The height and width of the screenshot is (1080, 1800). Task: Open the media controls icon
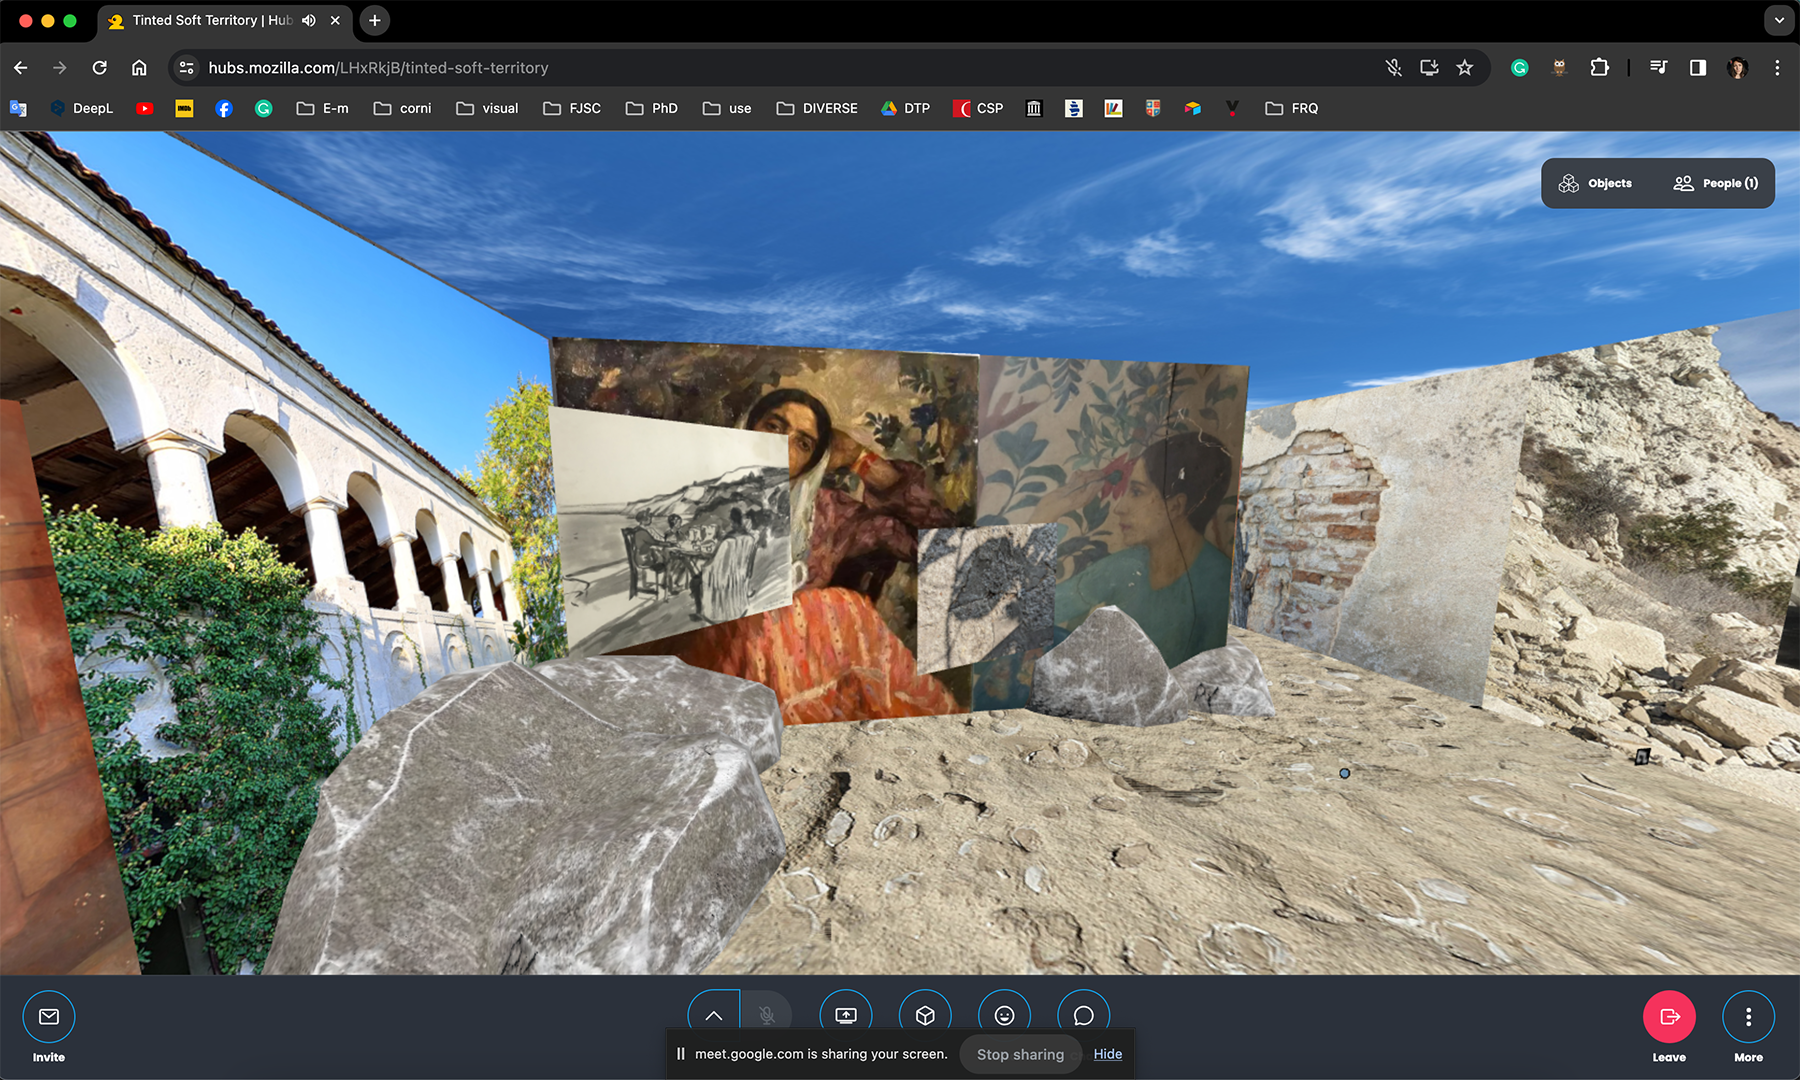(x=1659, y=68)
